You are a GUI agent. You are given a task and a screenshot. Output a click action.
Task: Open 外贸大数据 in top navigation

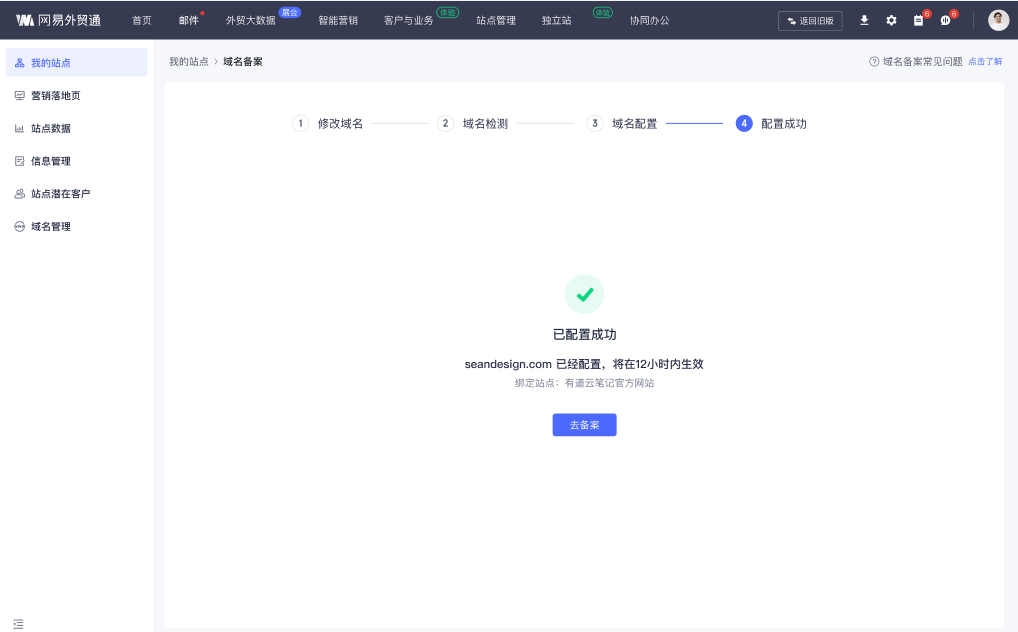pyautogui.click(x=250, y=20)
